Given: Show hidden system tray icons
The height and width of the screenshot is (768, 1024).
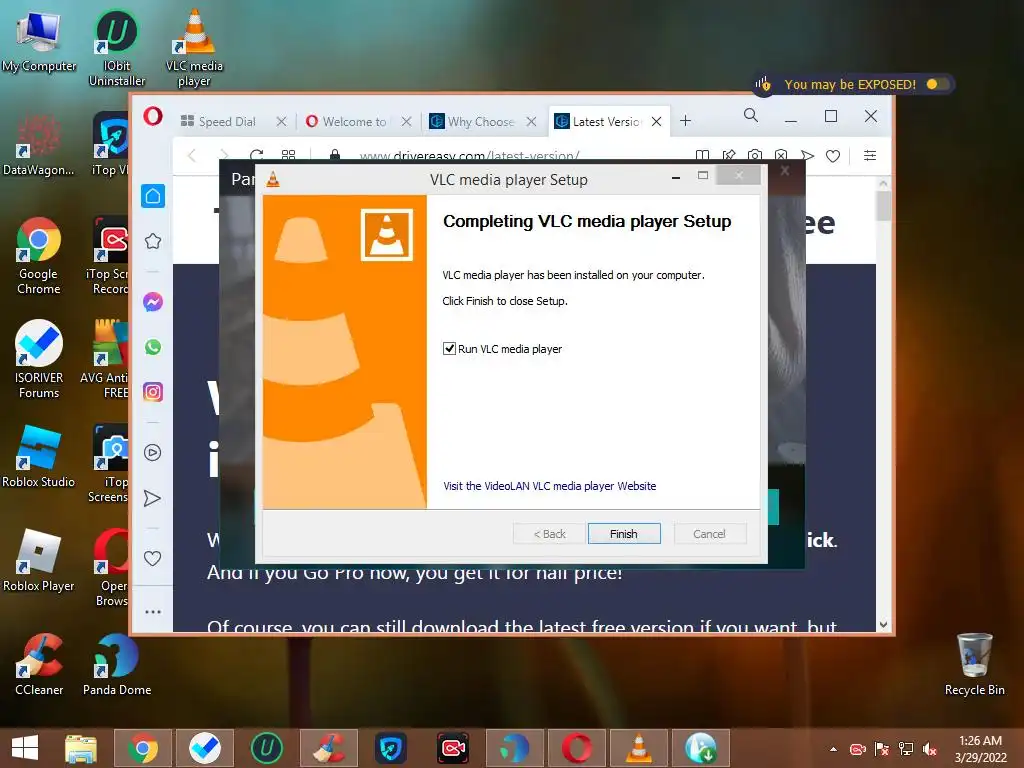Looking at the screenshot, I should click(833, 749).
